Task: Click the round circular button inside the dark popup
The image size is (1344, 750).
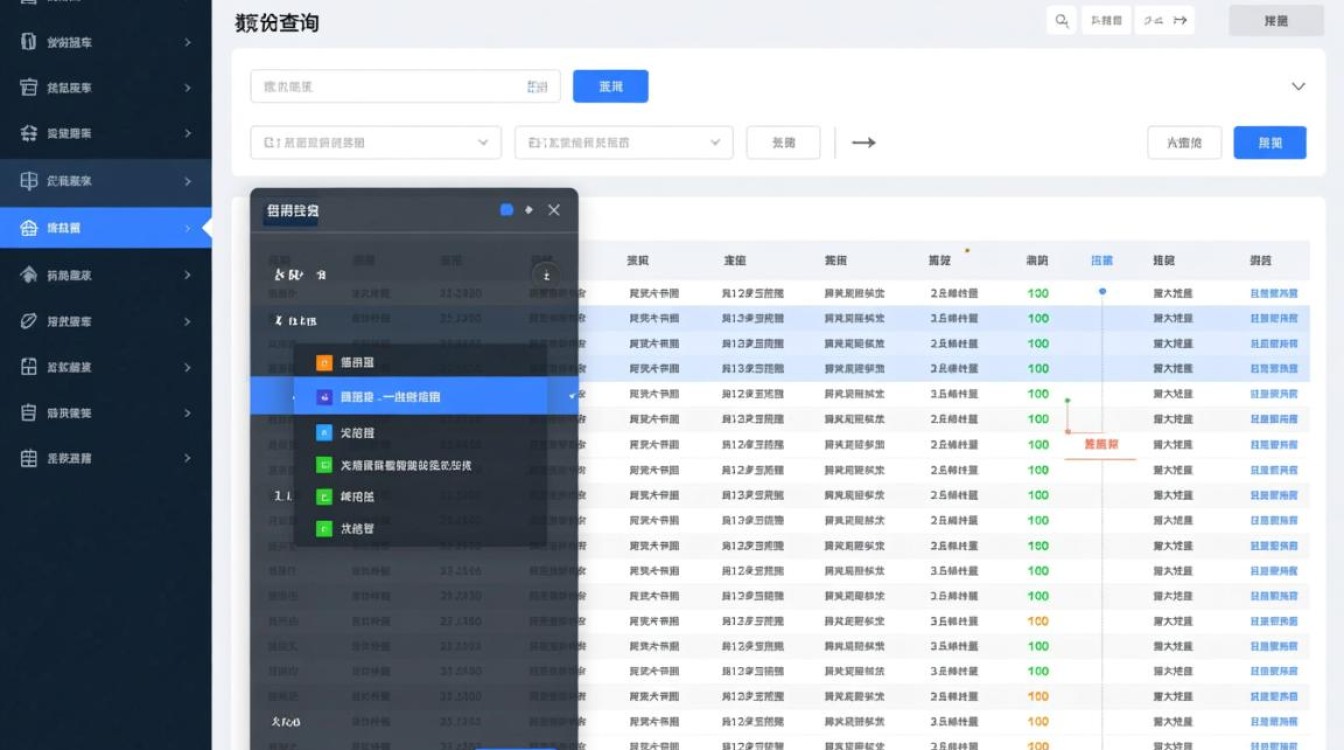Action: pyautogui.click(x=545, y=274)
